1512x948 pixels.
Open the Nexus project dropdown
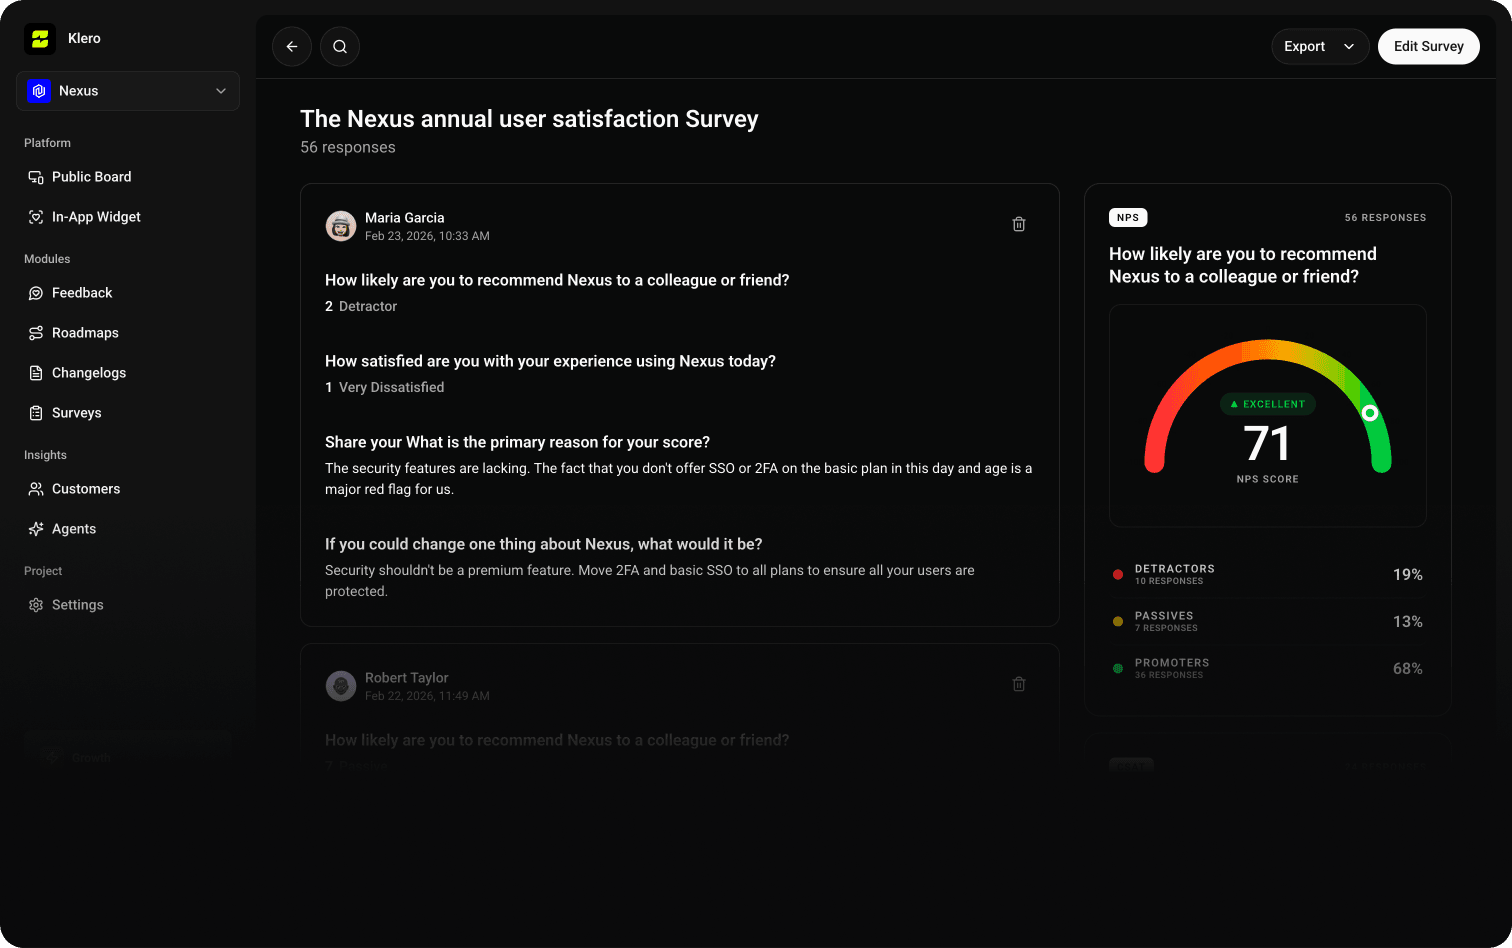(x=128, y=91)
